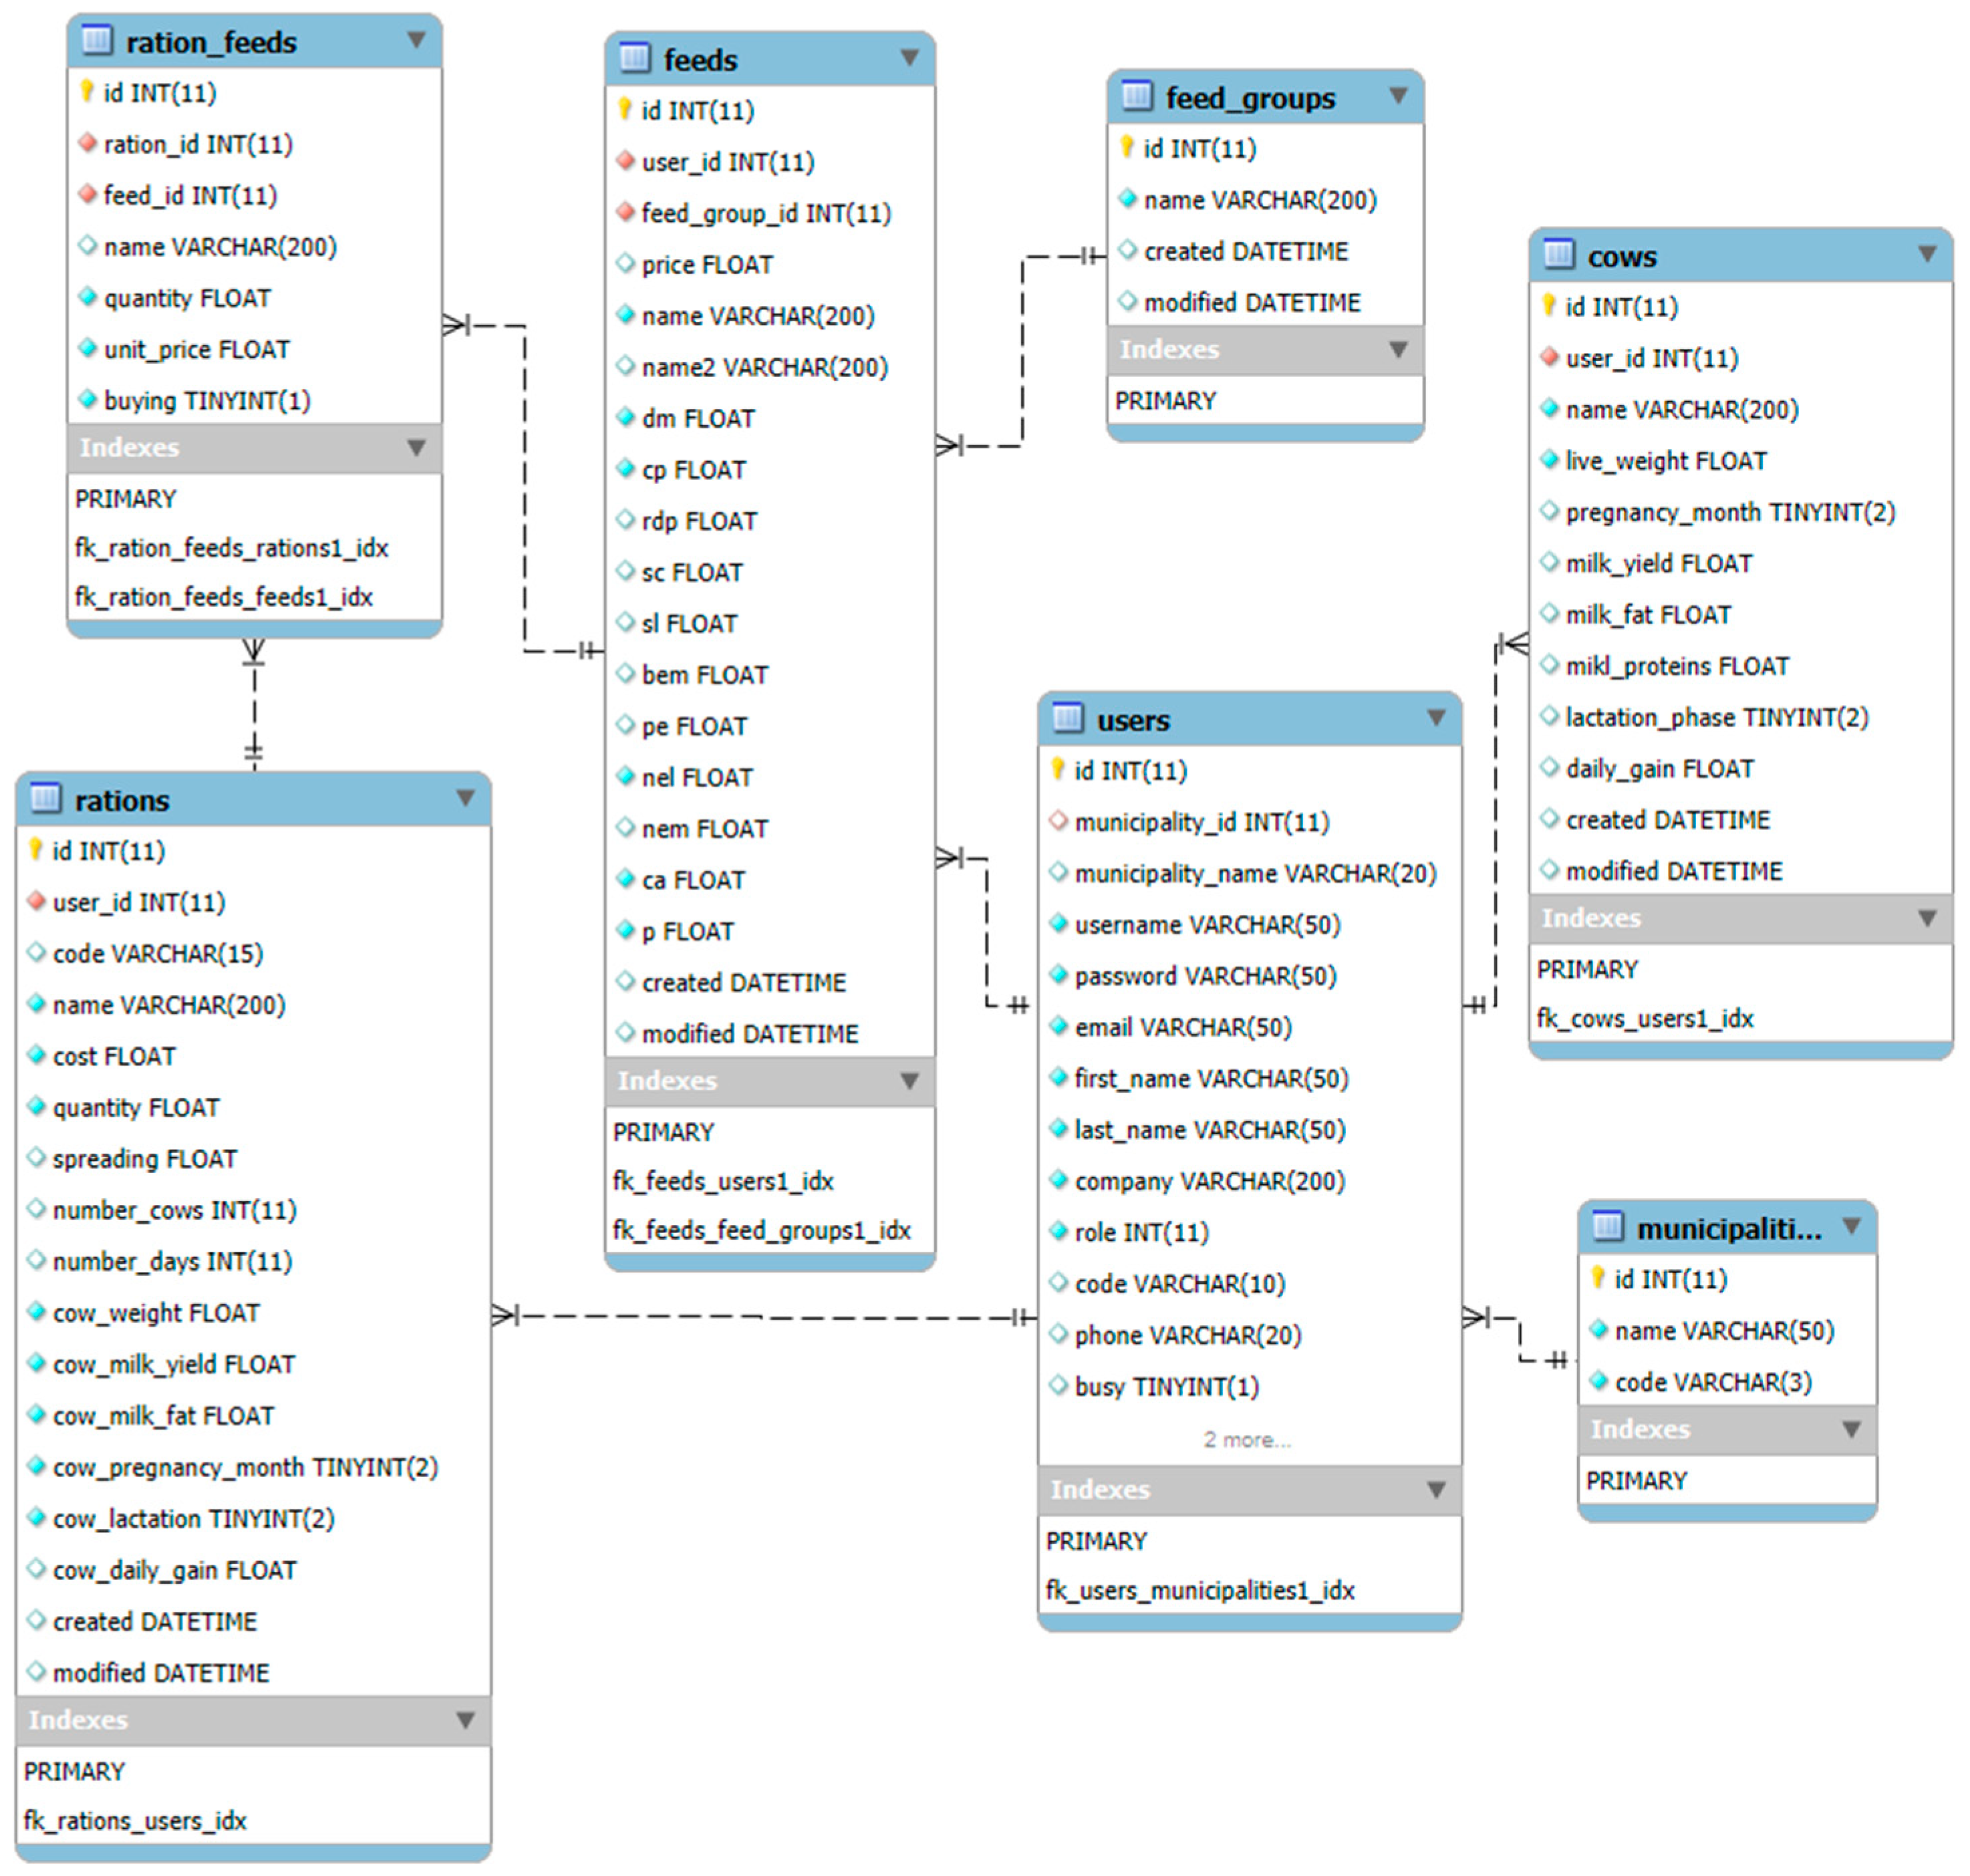Image resolution: width=1970 pixels, height=1876 pixels.
Task: Click the ration_feeds table icon
Action: coord(96,41)
